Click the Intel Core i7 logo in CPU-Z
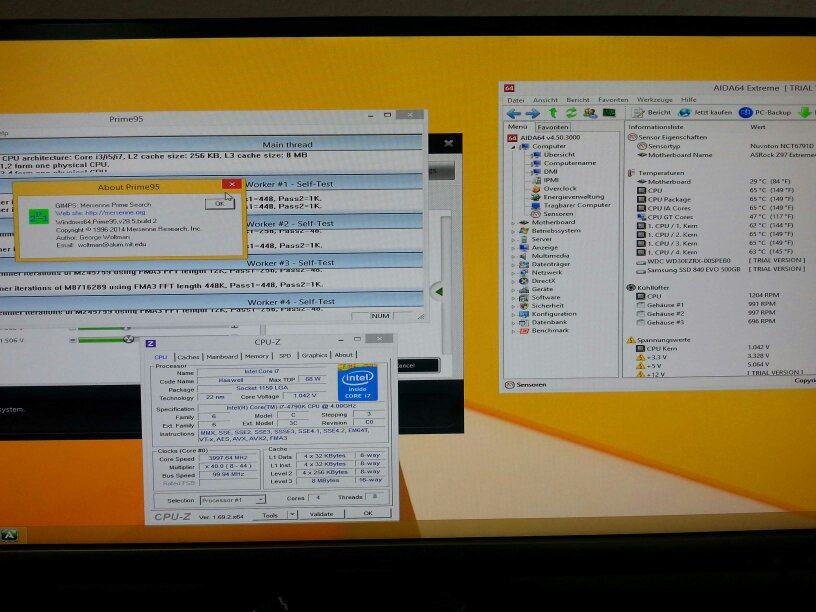This screenshot has width=816, height=612. pos(357,384)
